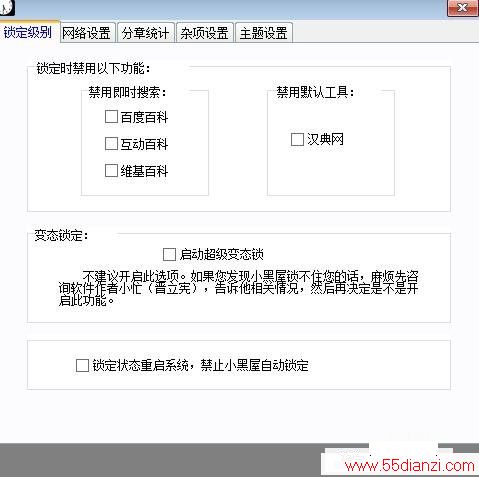Click the app icon in title bar corner

pos(7,7)
